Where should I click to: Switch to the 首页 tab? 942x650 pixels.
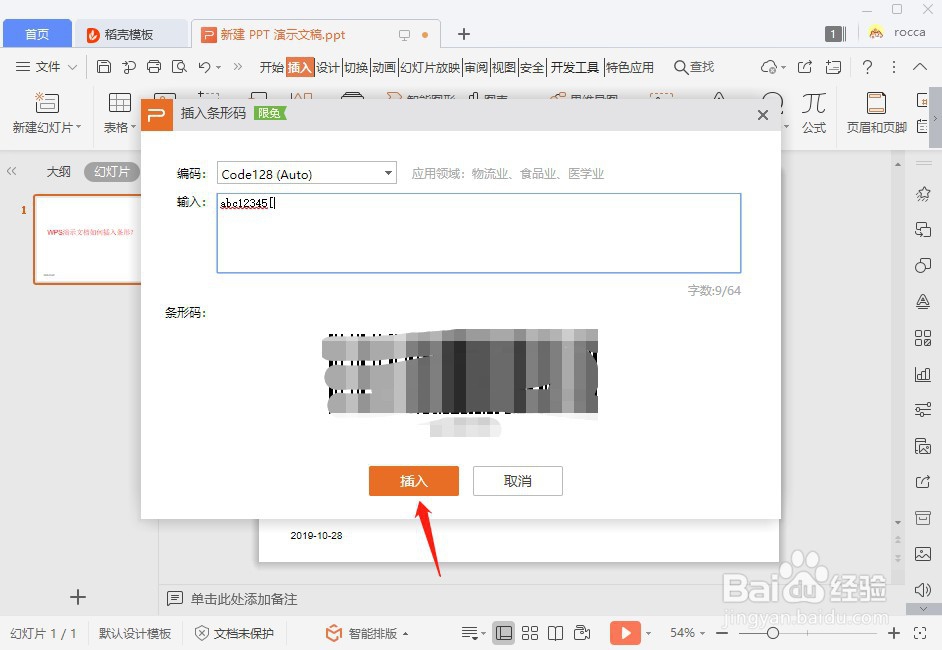[x=37, y=34]
